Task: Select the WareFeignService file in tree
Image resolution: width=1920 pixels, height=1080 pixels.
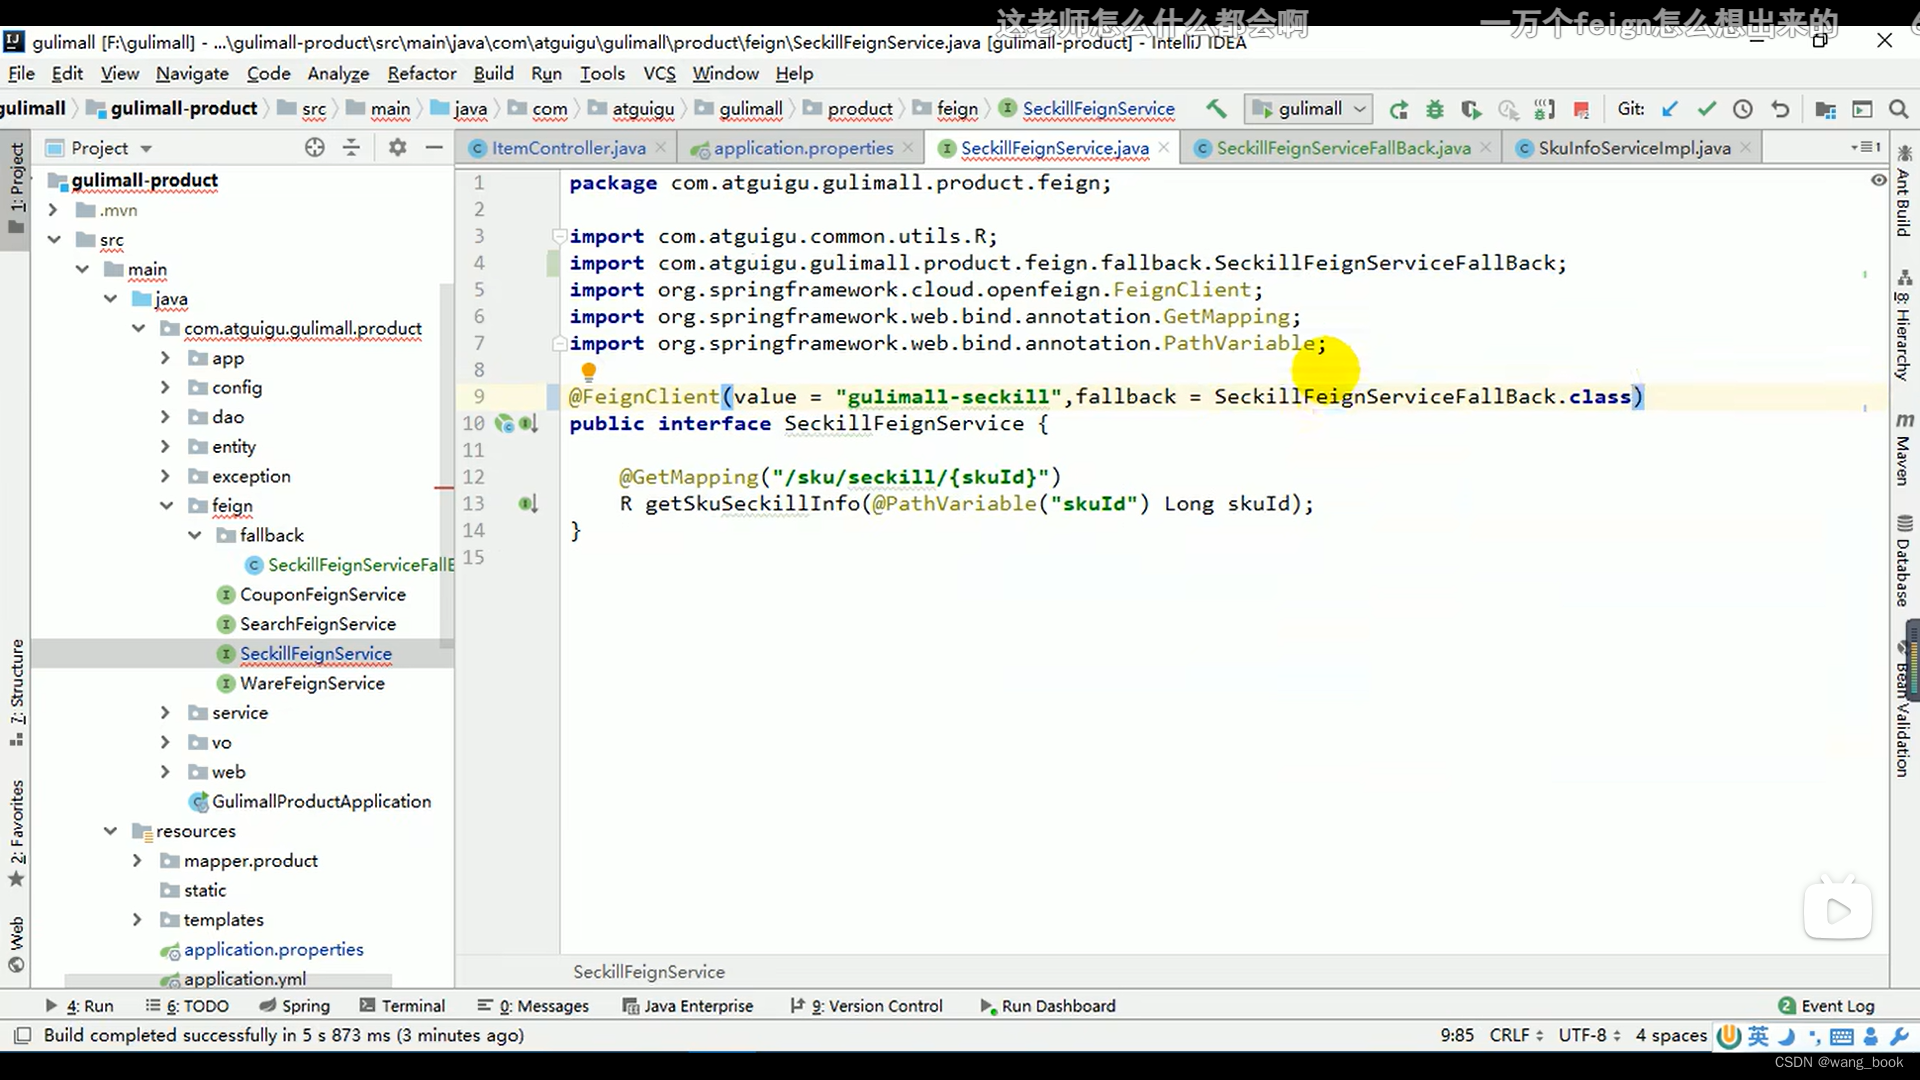Action: tap(311, 683)
